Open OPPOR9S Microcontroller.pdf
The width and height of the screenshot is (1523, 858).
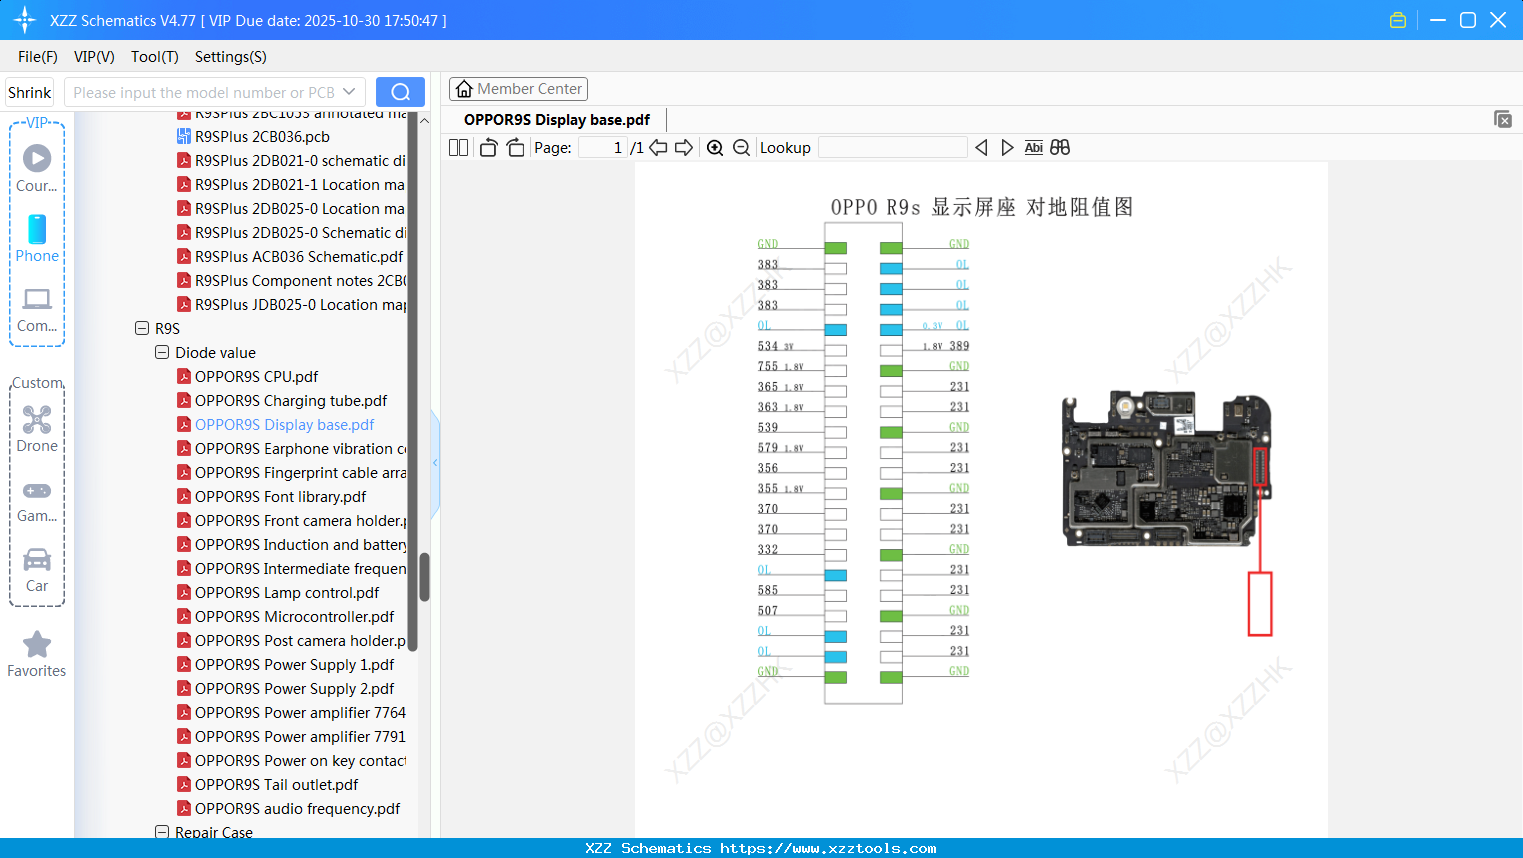pos(294,616)
